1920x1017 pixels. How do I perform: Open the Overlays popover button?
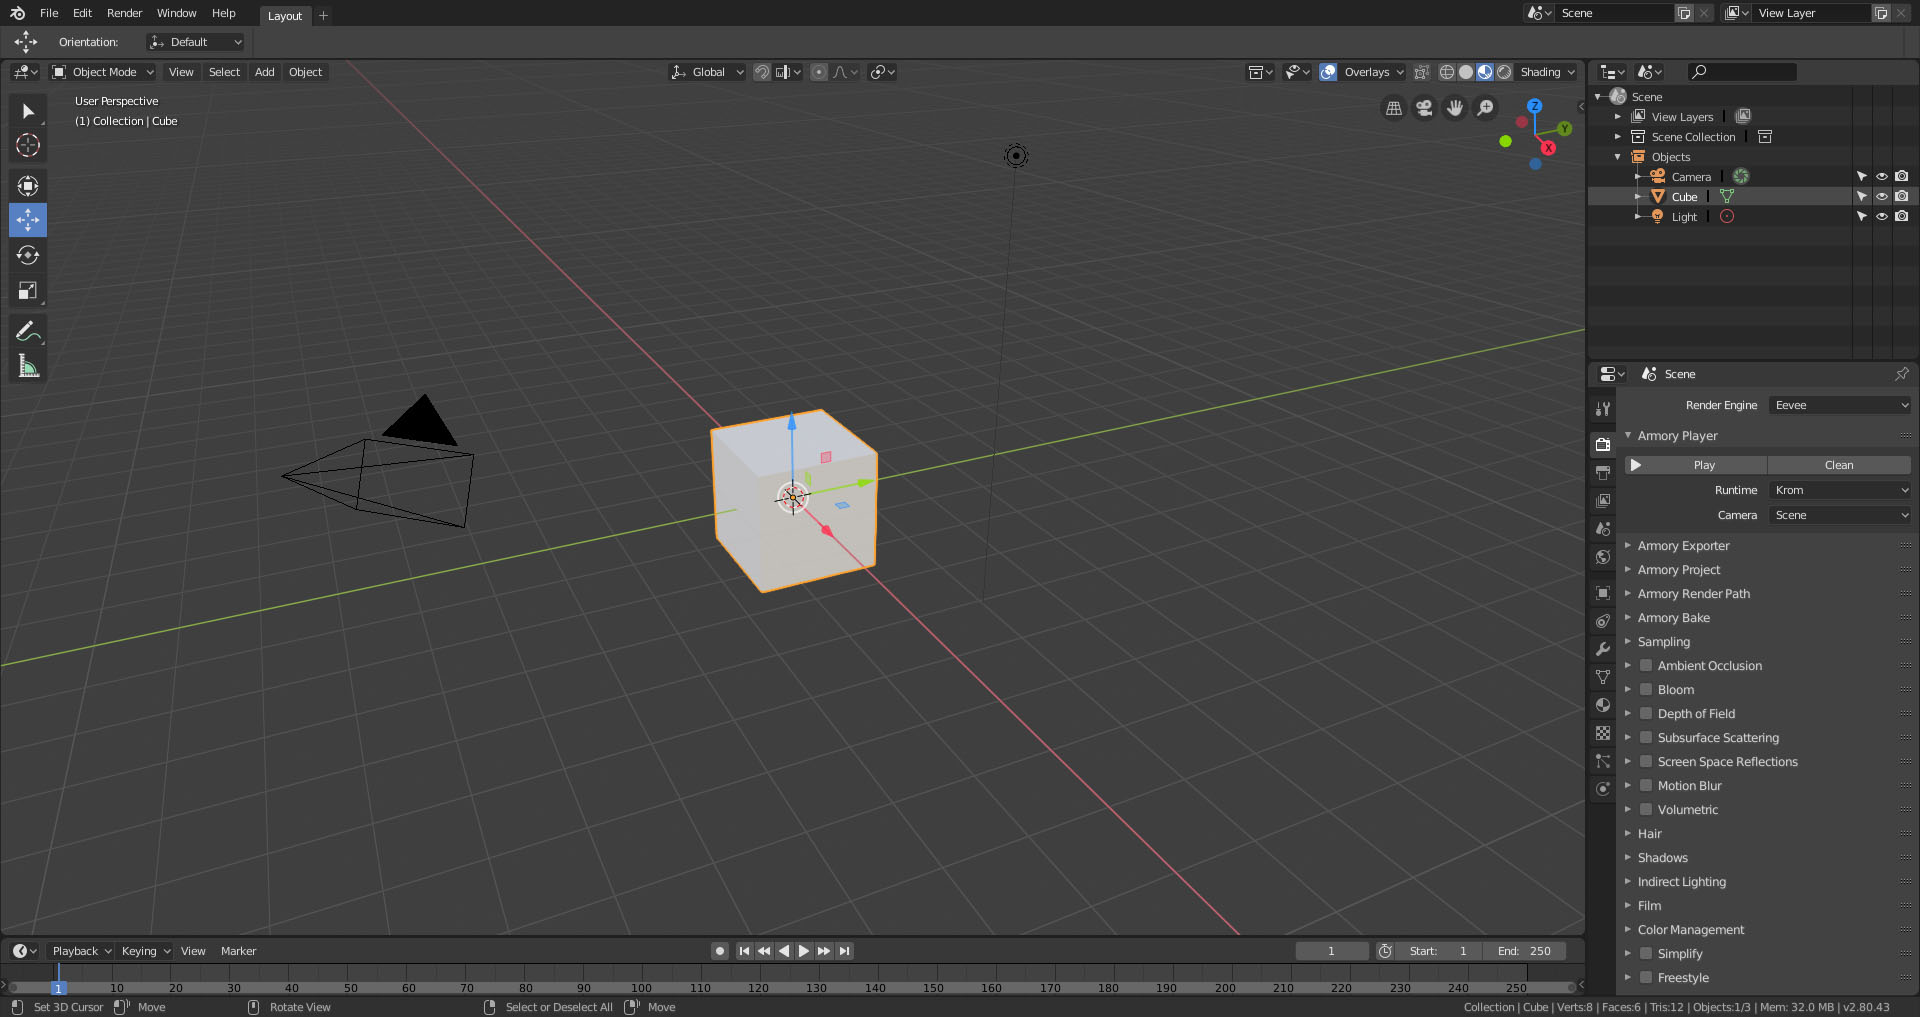[1372, 72]
